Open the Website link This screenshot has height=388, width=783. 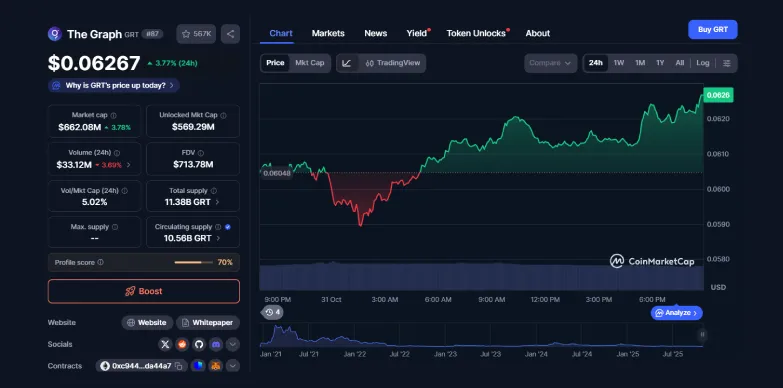point(147,323)
